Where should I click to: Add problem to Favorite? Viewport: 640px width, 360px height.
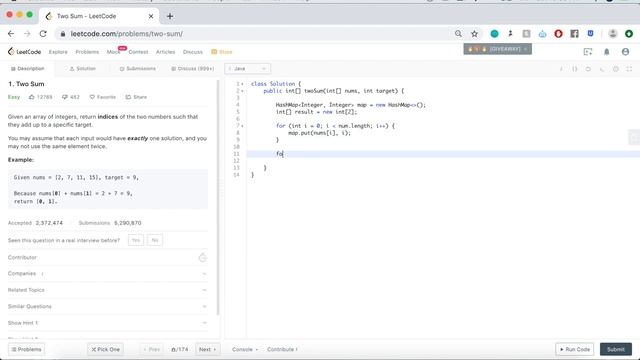(x=102, y=97)
